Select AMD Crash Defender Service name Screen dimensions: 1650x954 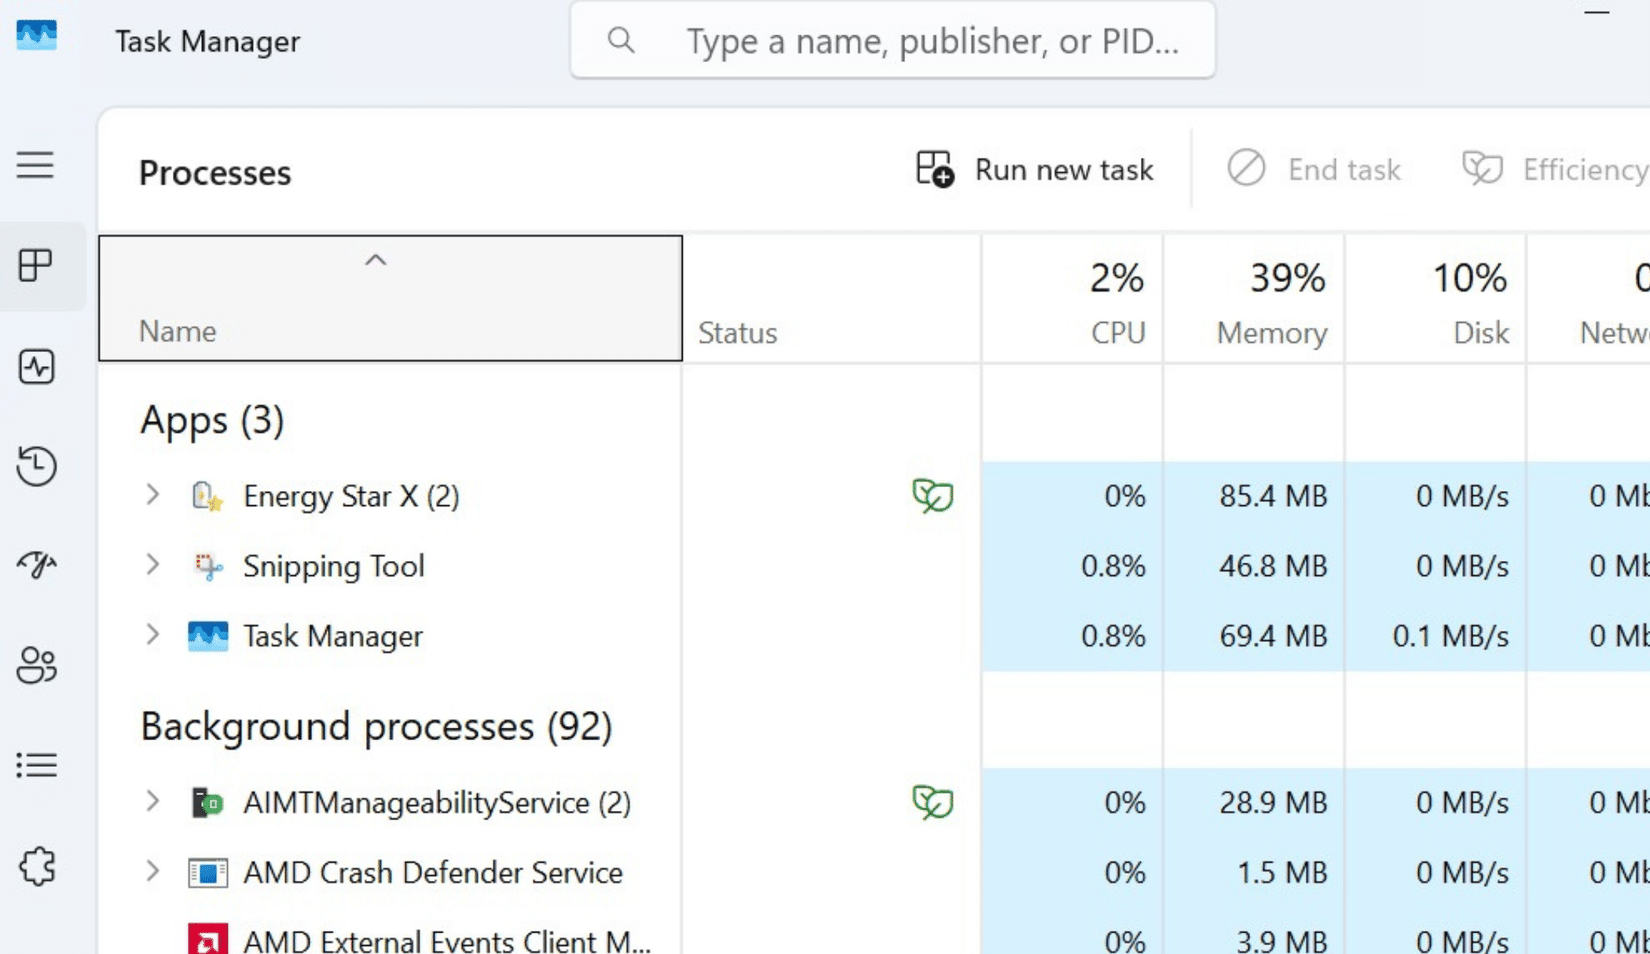click(433, 872)
